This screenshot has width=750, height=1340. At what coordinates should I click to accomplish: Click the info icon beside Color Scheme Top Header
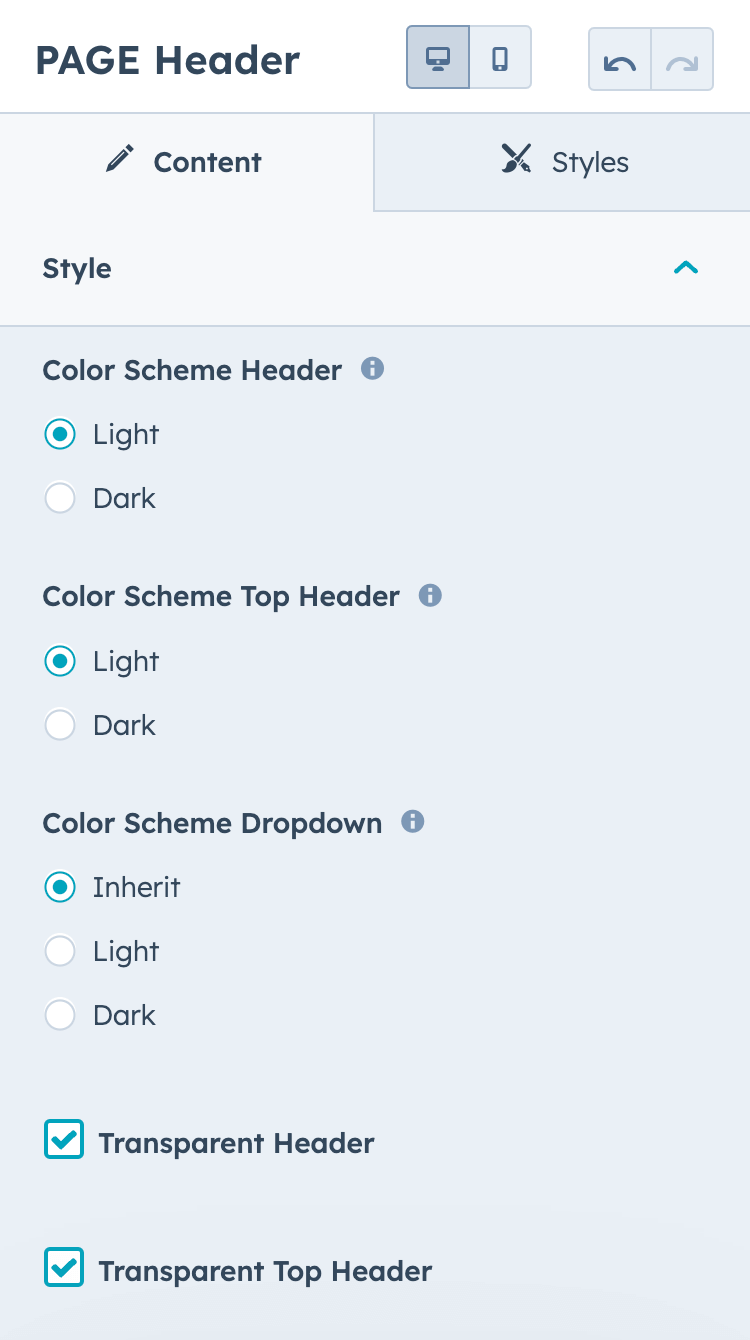pyautogui.click(x=431, y=595)
